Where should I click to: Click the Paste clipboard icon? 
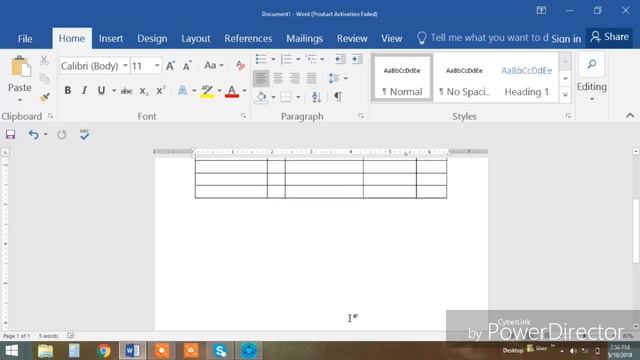click(20, 67)
